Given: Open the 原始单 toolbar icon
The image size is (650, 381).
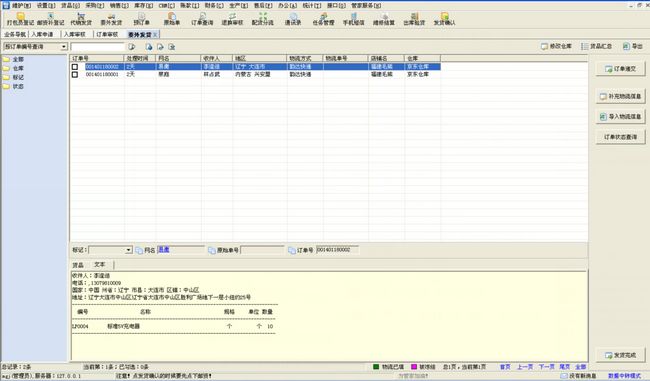Looking at the screenshot, I should [x=172, y=19].
